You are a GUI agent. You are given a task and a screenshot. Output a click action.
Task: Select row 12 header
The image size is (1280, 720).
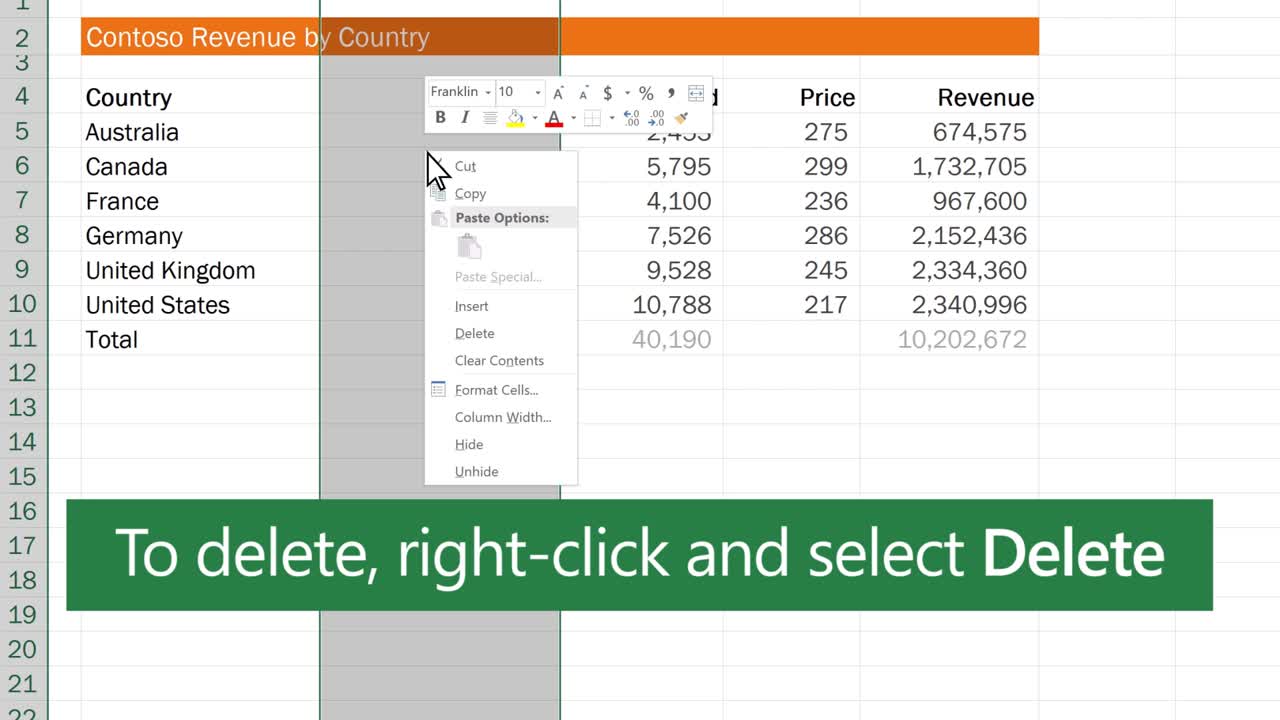click(x=22, y=373)
